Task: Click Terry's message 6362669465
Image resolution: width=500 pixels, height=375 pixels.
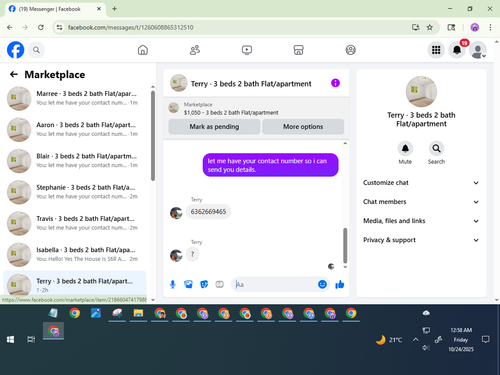Action: 208,212
